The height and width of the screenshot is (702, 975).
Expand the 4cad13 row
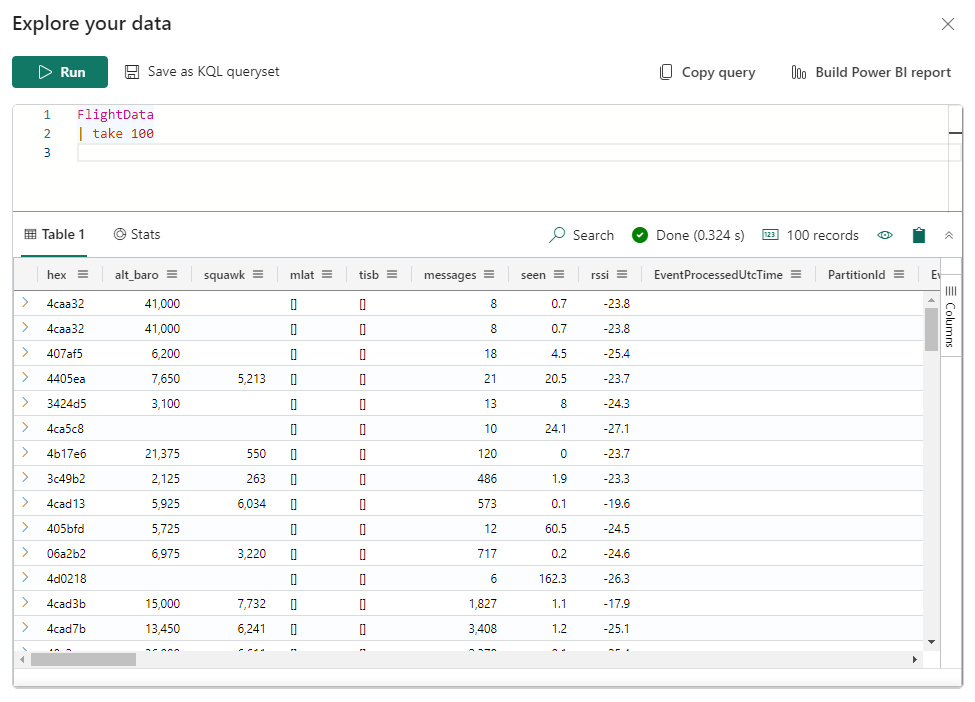(x=25, y=502)
